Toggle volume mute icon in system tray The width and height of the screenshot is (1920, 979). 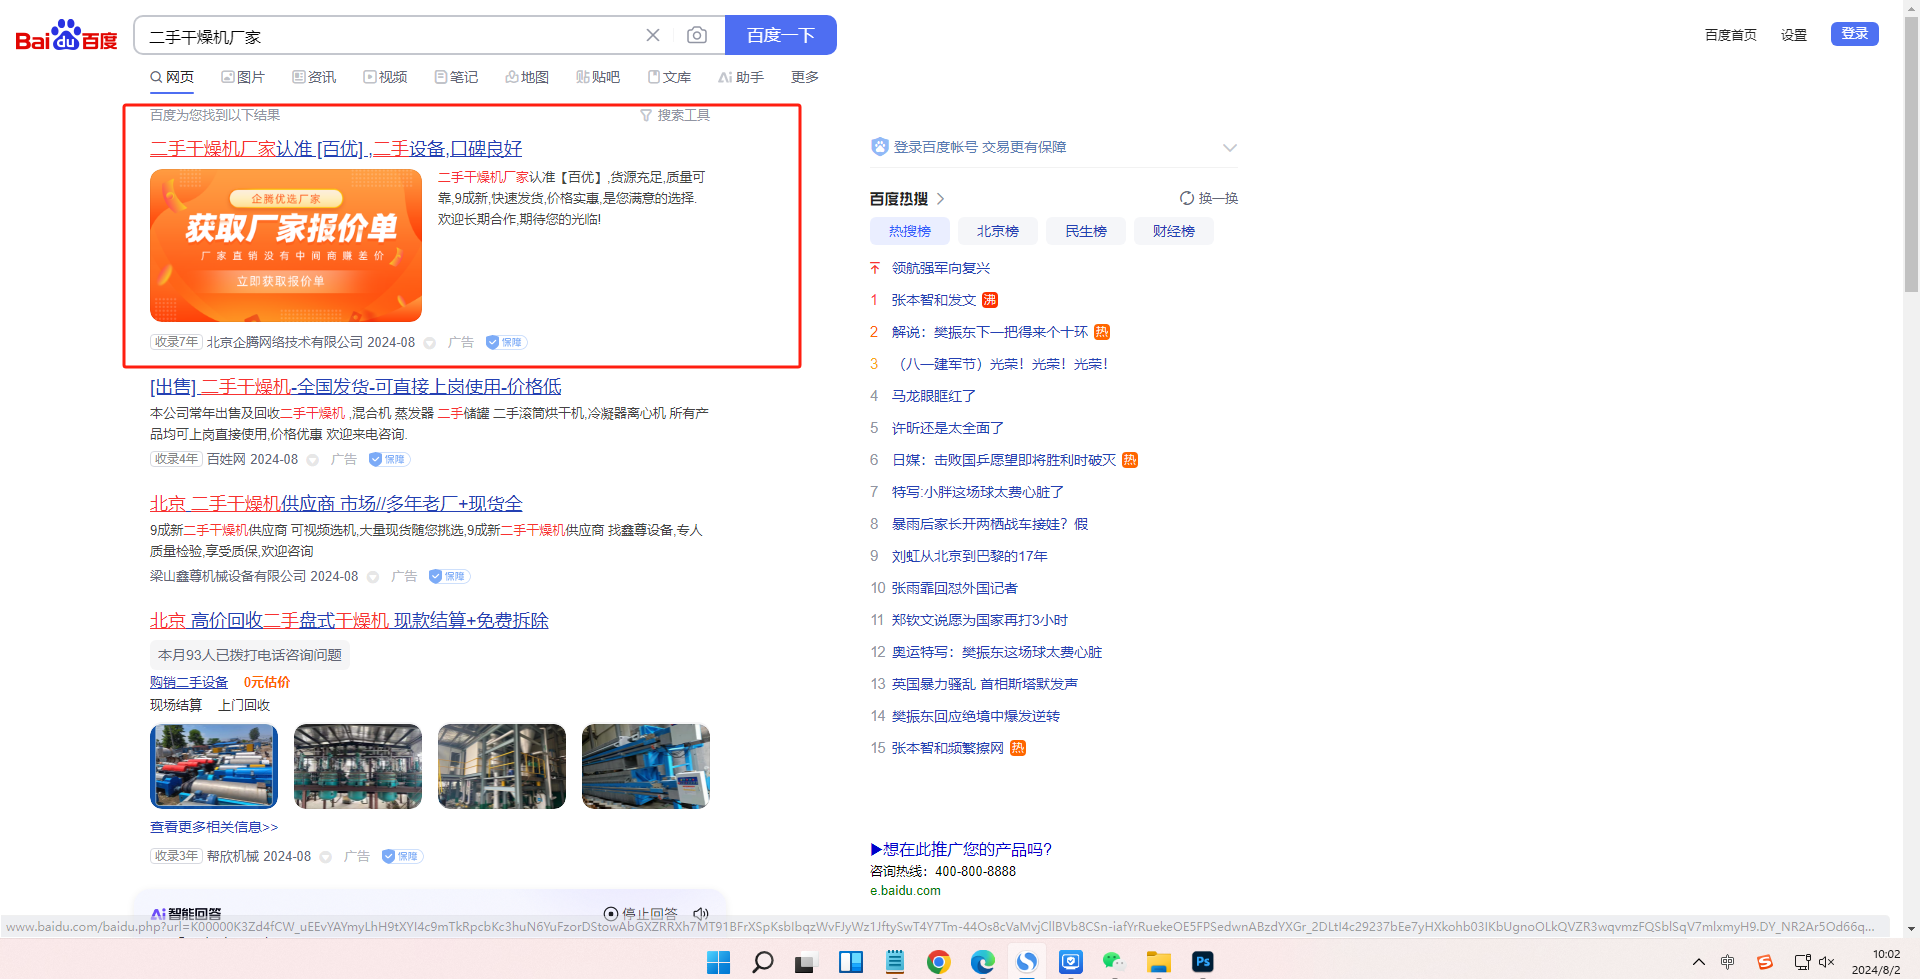[x=1827, y=961]
